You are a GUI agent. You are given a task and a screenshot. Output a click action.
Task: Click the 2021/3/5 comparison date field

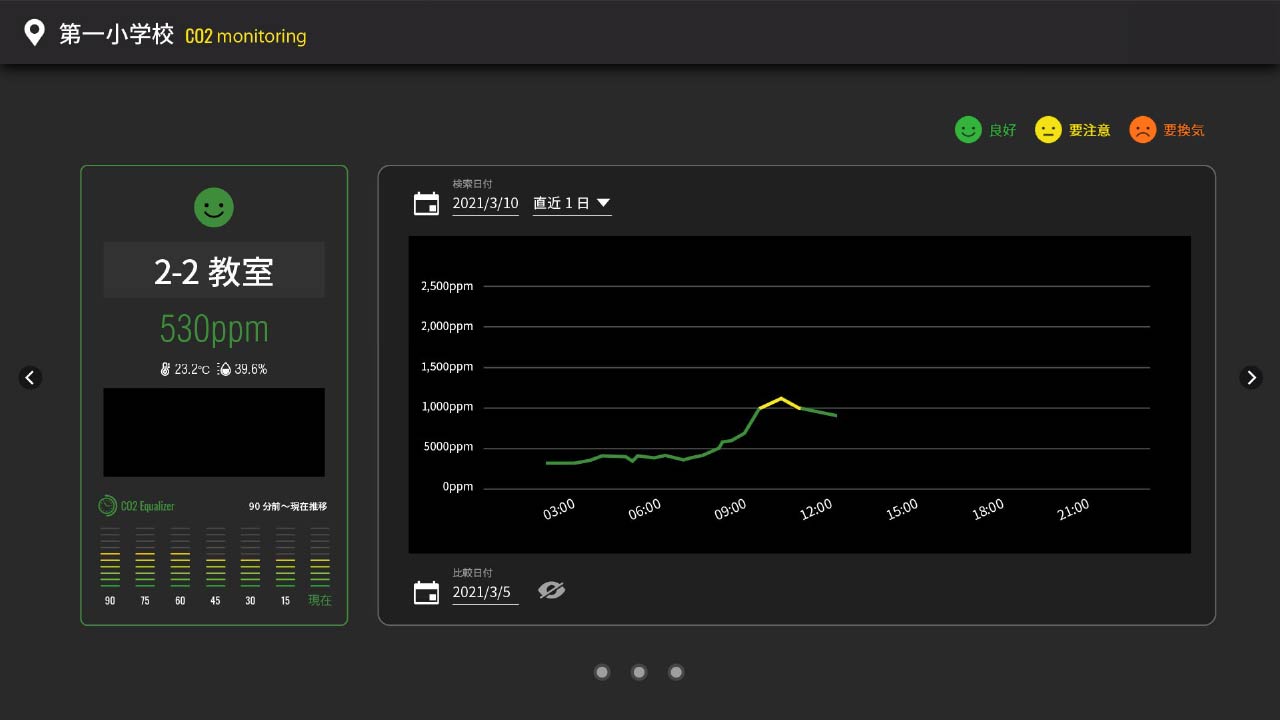click(485, 592)
